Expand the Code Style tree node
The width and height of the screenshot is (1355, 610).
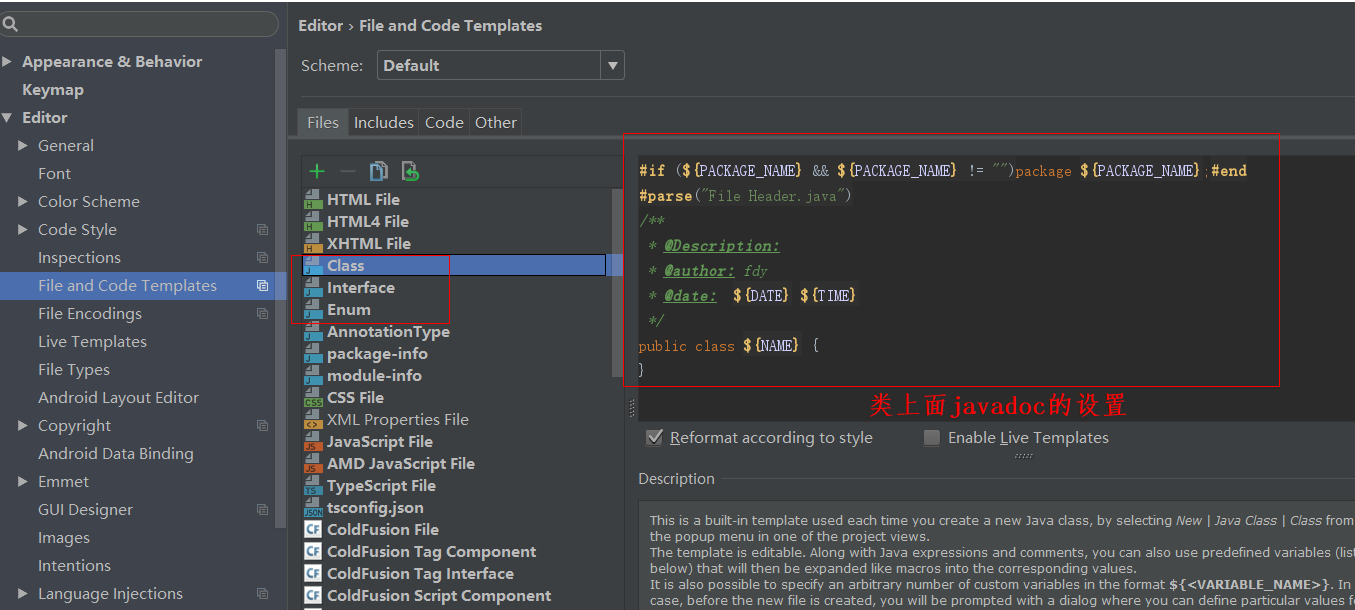click(x=23, y=230)
